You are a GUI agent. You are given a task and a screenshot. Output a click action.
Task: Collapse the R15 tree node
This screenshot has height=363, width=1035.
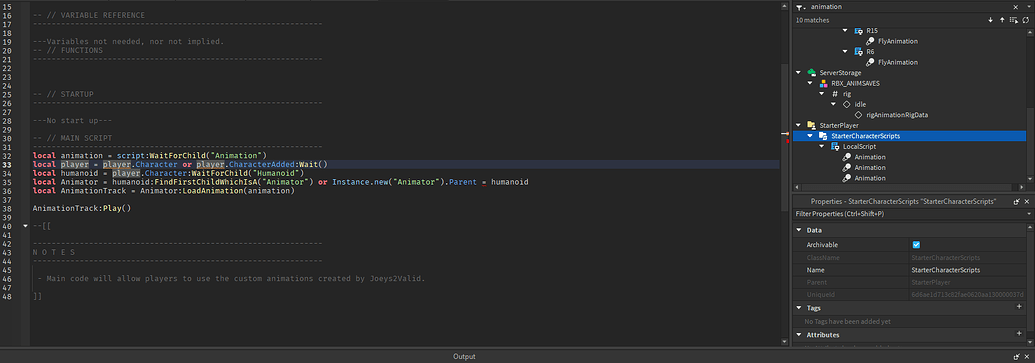846,30
